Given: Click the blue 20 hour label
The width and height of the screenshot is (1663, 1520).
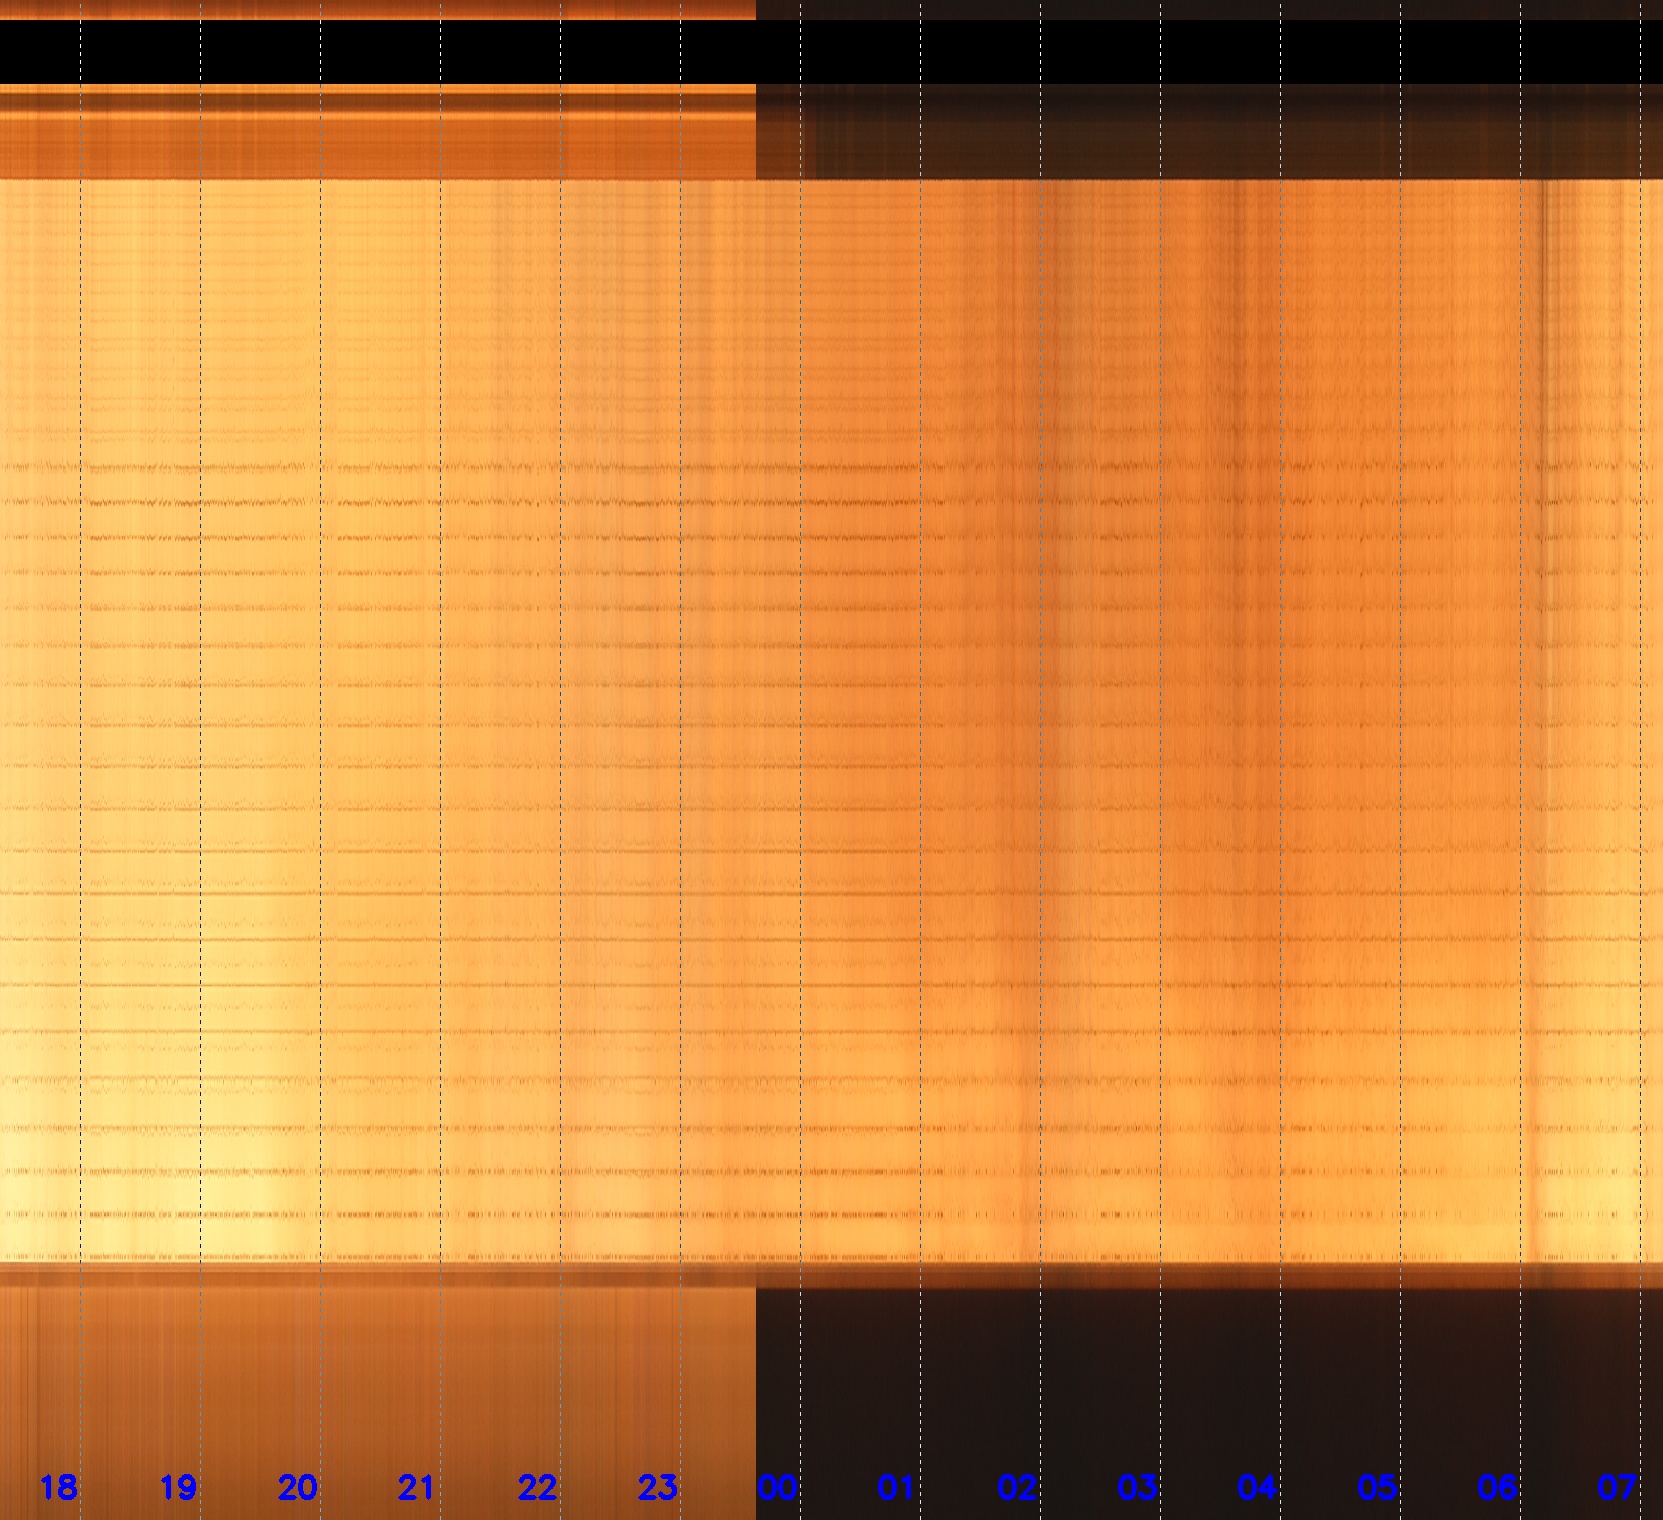Looking at the screenshot, I should [297, 1488].
